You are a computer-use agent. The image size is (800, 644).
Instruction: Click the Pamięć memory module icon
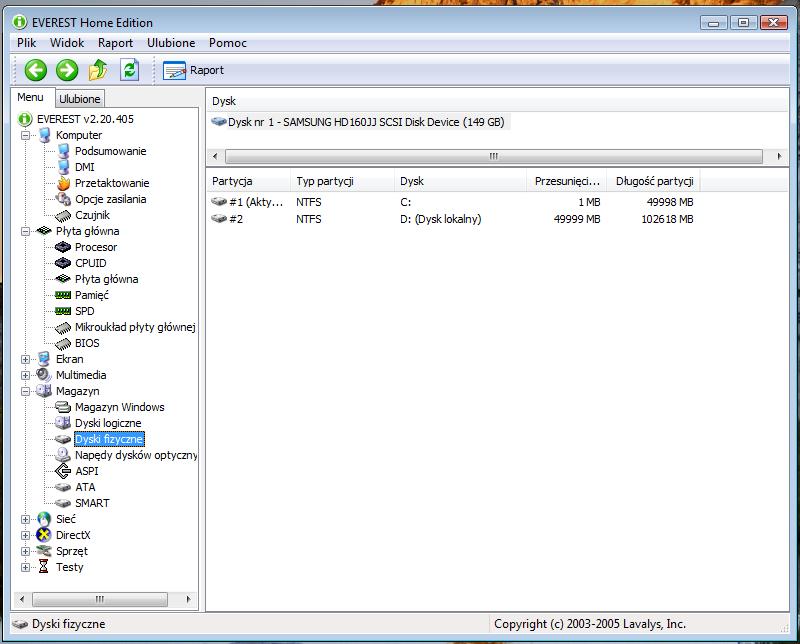tap(63, 295)
